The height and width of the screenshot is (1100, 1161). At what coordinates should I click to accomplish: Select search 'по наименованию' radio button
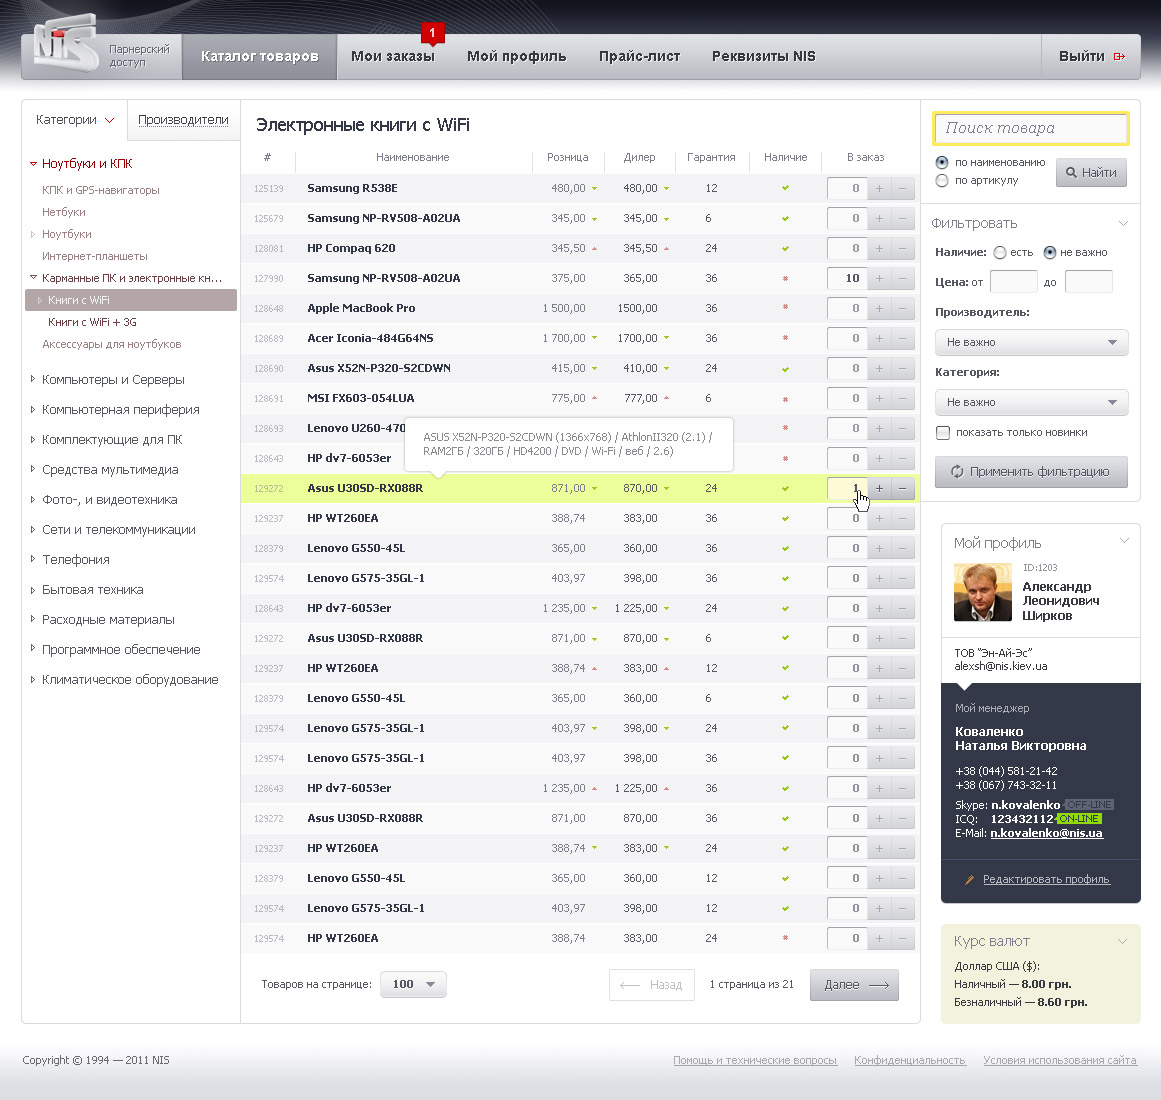(942, 162)
